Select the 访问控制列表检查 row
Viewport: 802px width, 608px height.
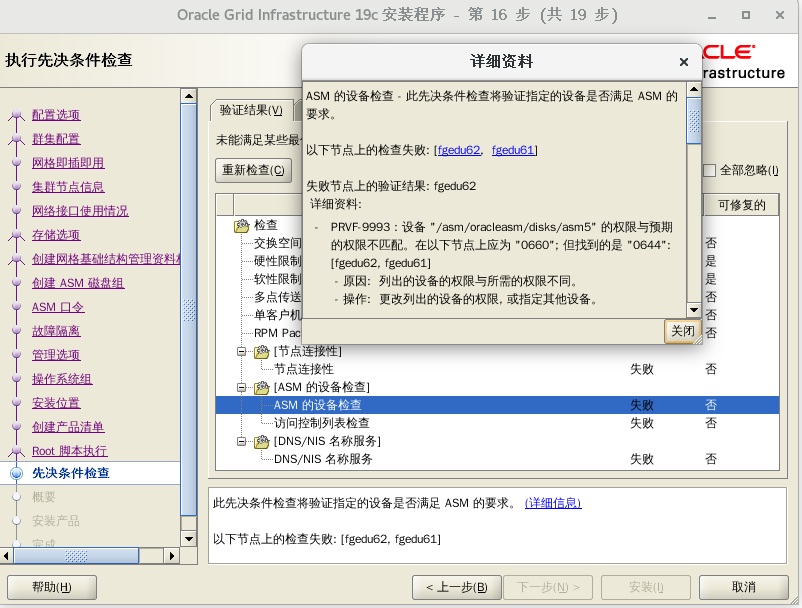[x=497, y=423]
